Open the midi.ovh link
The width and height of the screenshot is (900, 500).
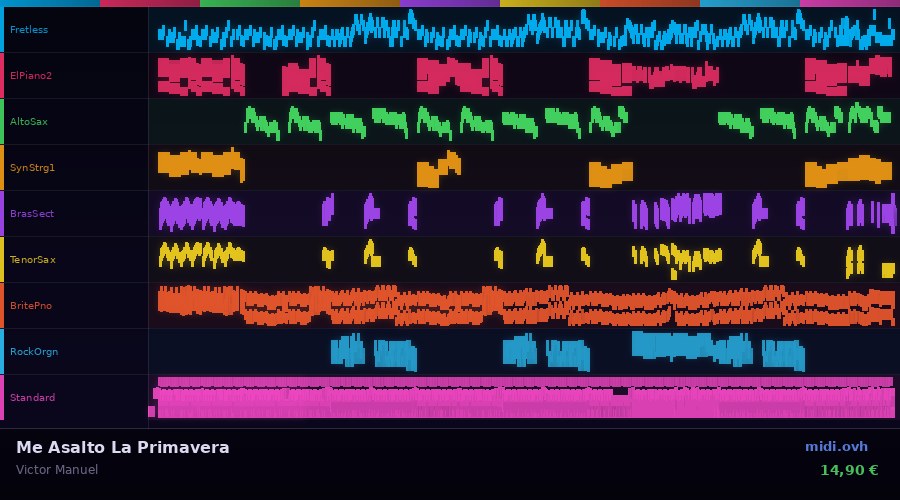click(836, 447)
